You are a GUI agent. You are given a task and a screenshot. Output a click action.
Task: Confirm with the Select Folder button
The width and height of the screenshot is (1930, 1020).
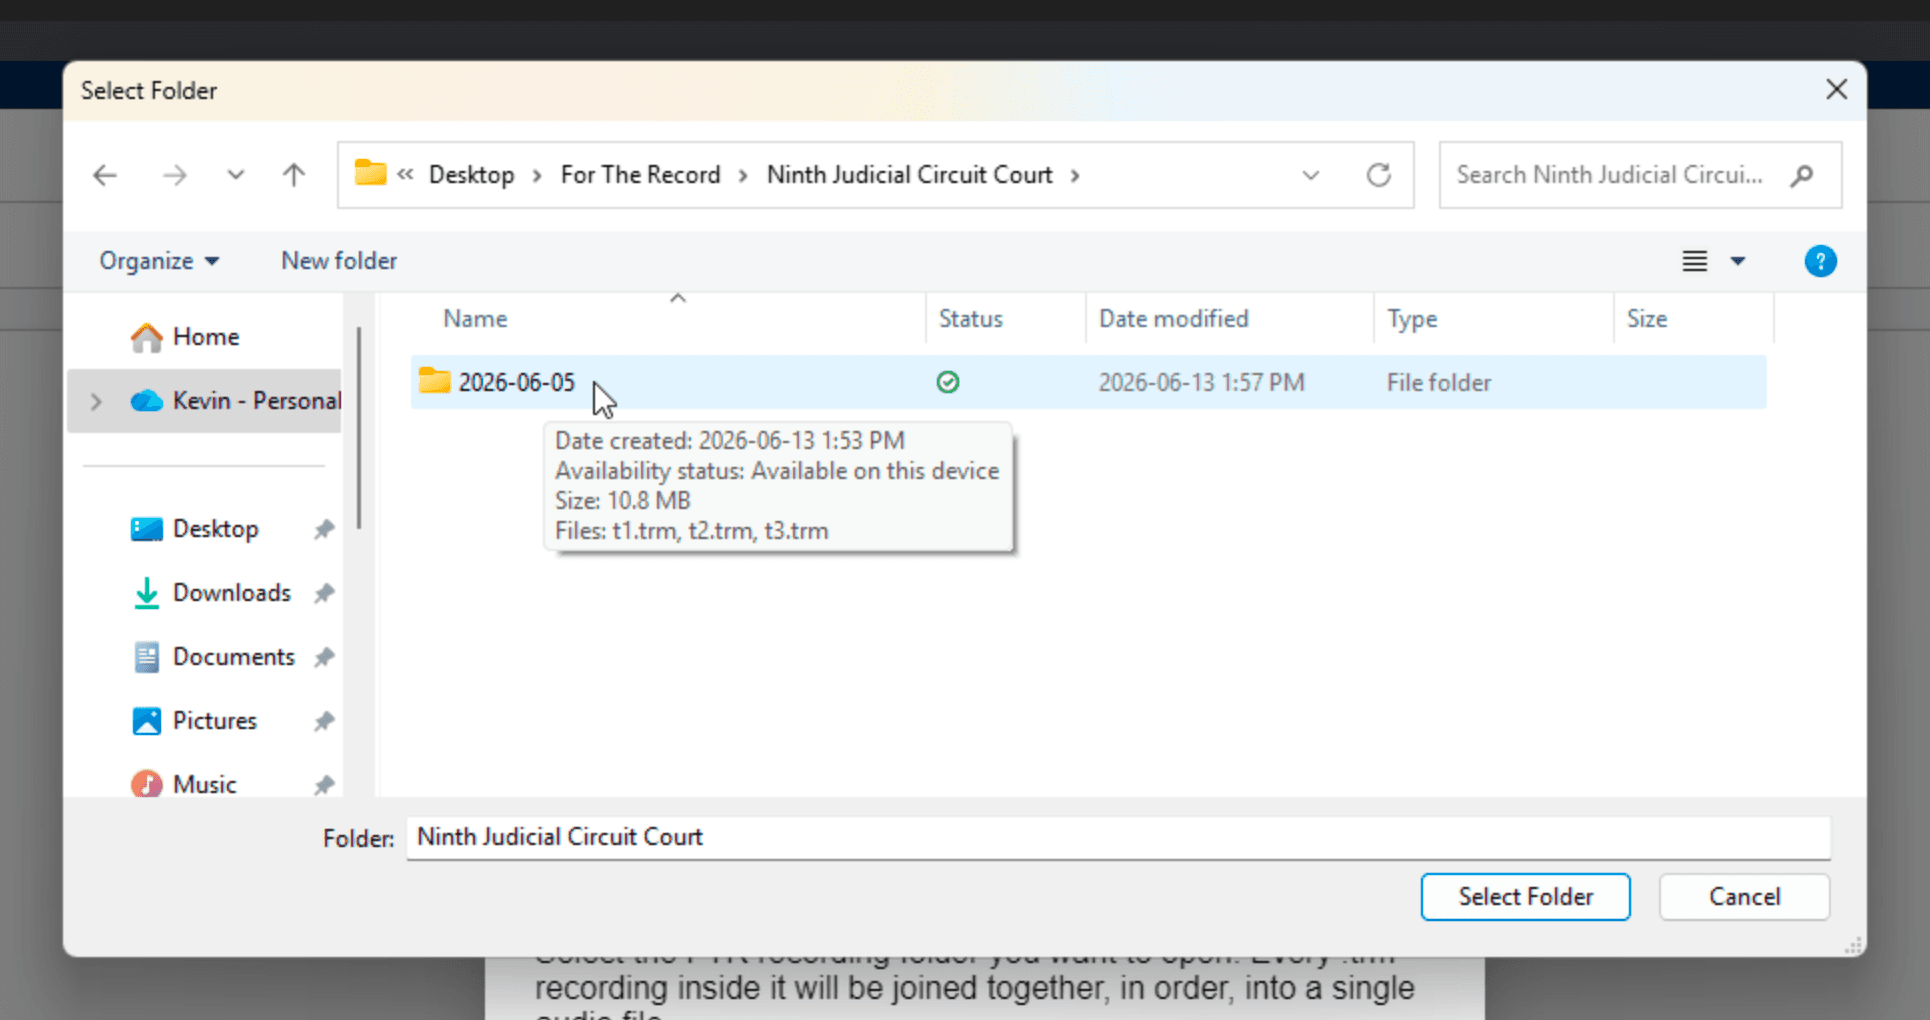[1525, 897]
